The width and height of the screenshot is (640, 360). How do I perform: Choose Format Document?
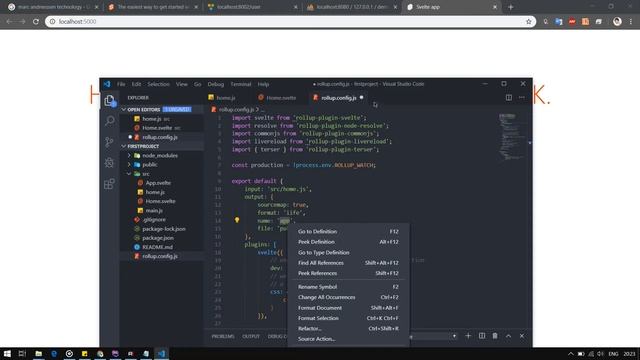pyautogui.click(x=348, y=308)
